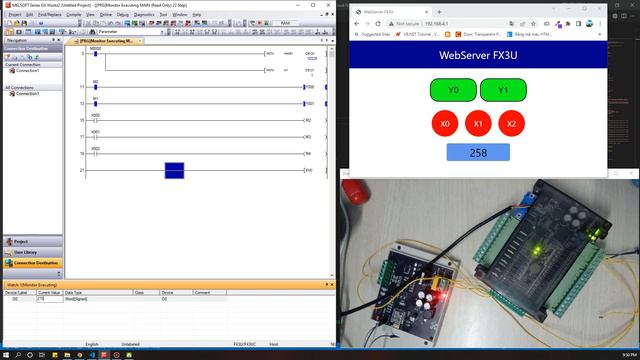Screen dimensions: 640x360
Task: Open the Bảng mã màu HTML bookmark
Action: pos(529,34)
